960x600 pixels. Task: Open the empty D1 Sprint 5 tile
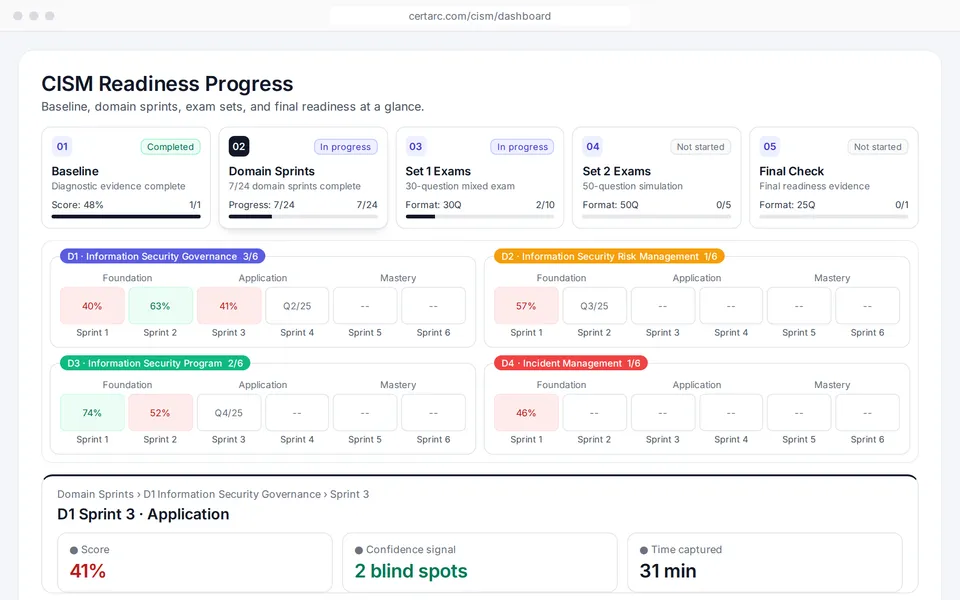[x=365, y=306]
